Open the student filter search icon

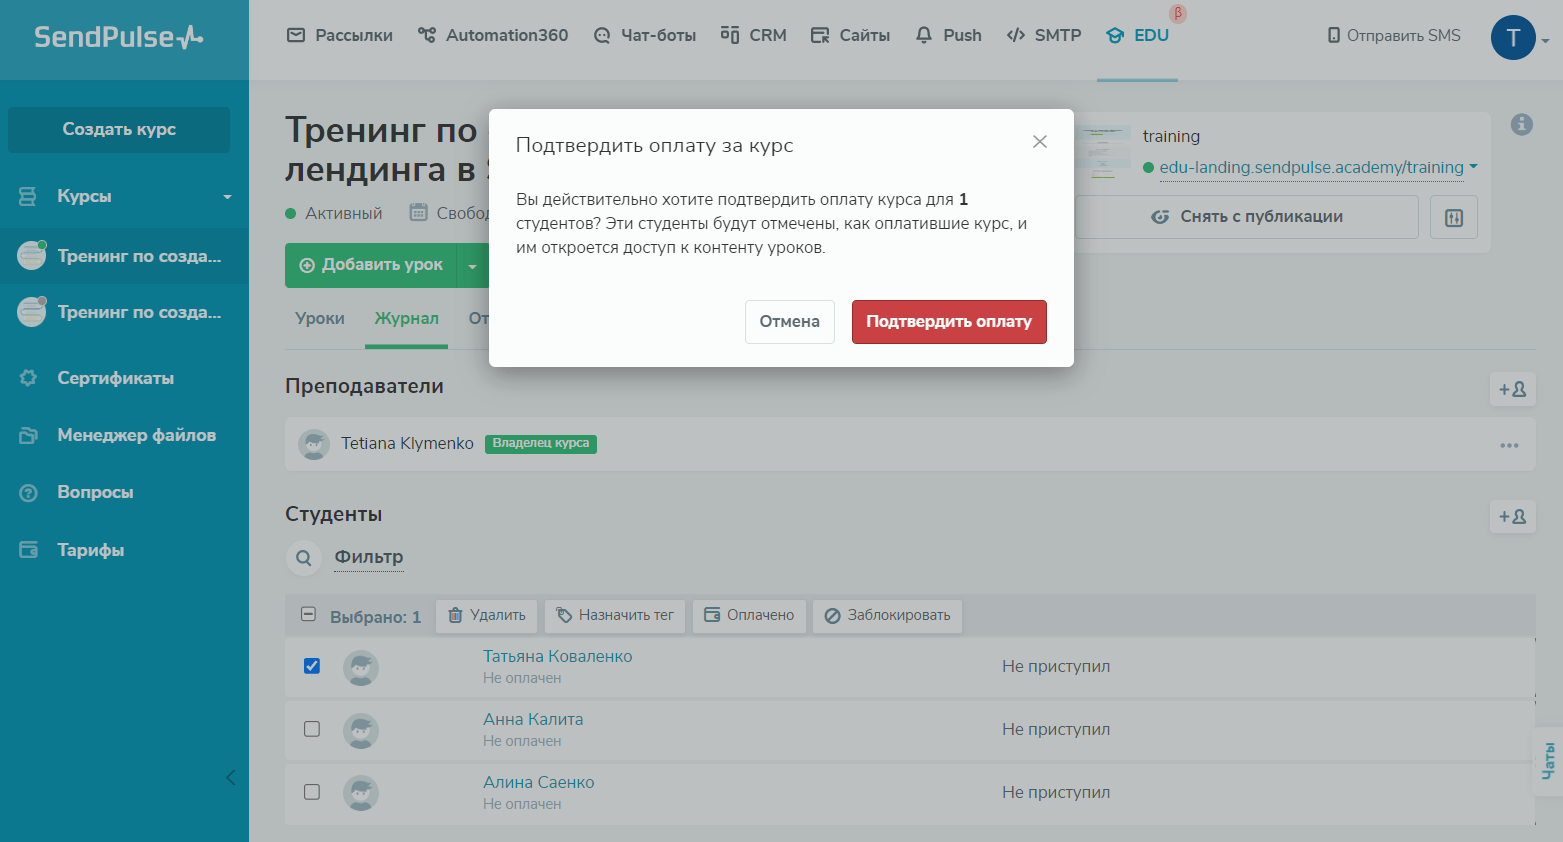pos(304,558)
